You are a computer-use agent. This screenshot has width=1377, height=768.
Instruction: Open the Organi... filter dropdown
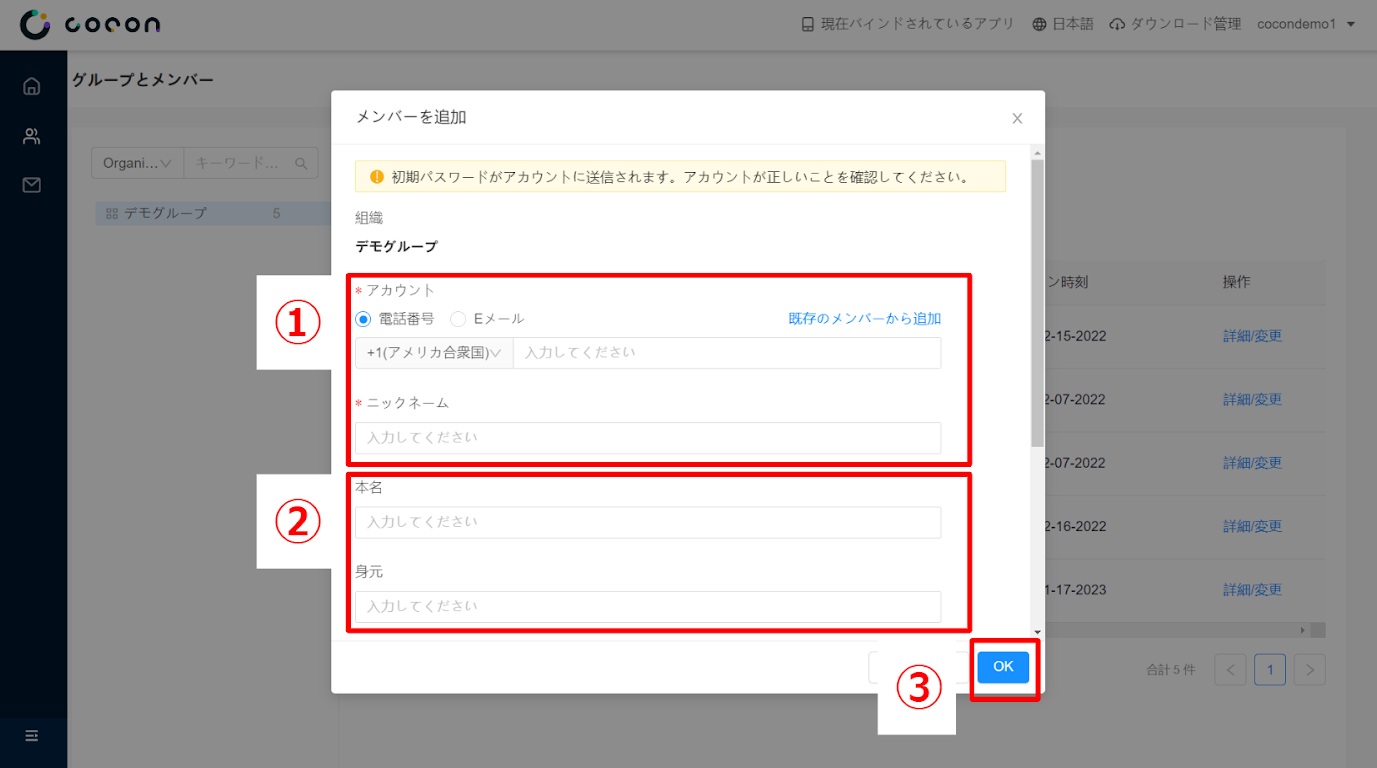point(137,163)
